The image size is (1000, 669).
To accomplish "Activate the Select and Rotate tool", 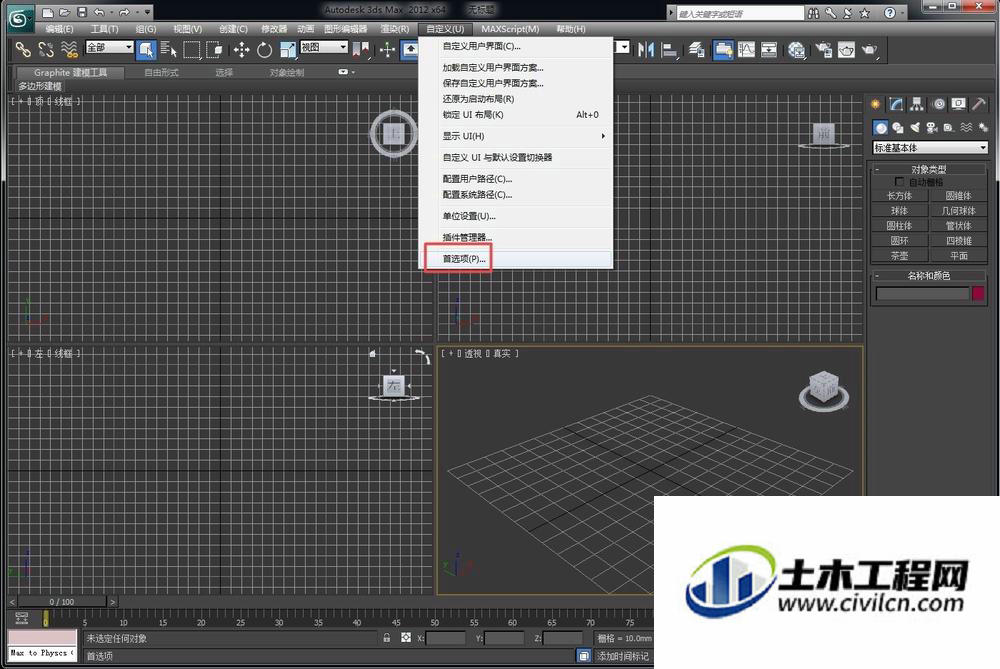I will [x=264, y=50].
